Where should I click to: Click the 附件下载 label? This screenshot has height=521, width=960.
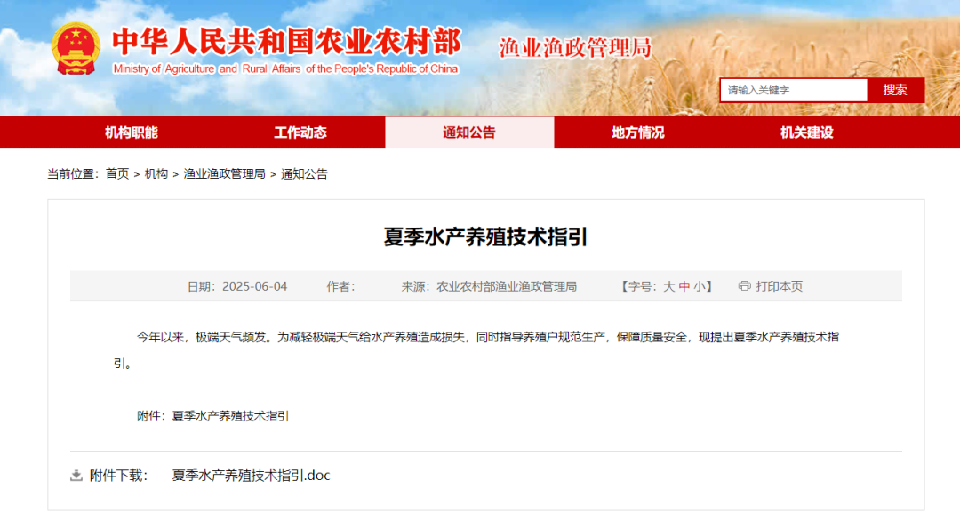coord(119,475)
